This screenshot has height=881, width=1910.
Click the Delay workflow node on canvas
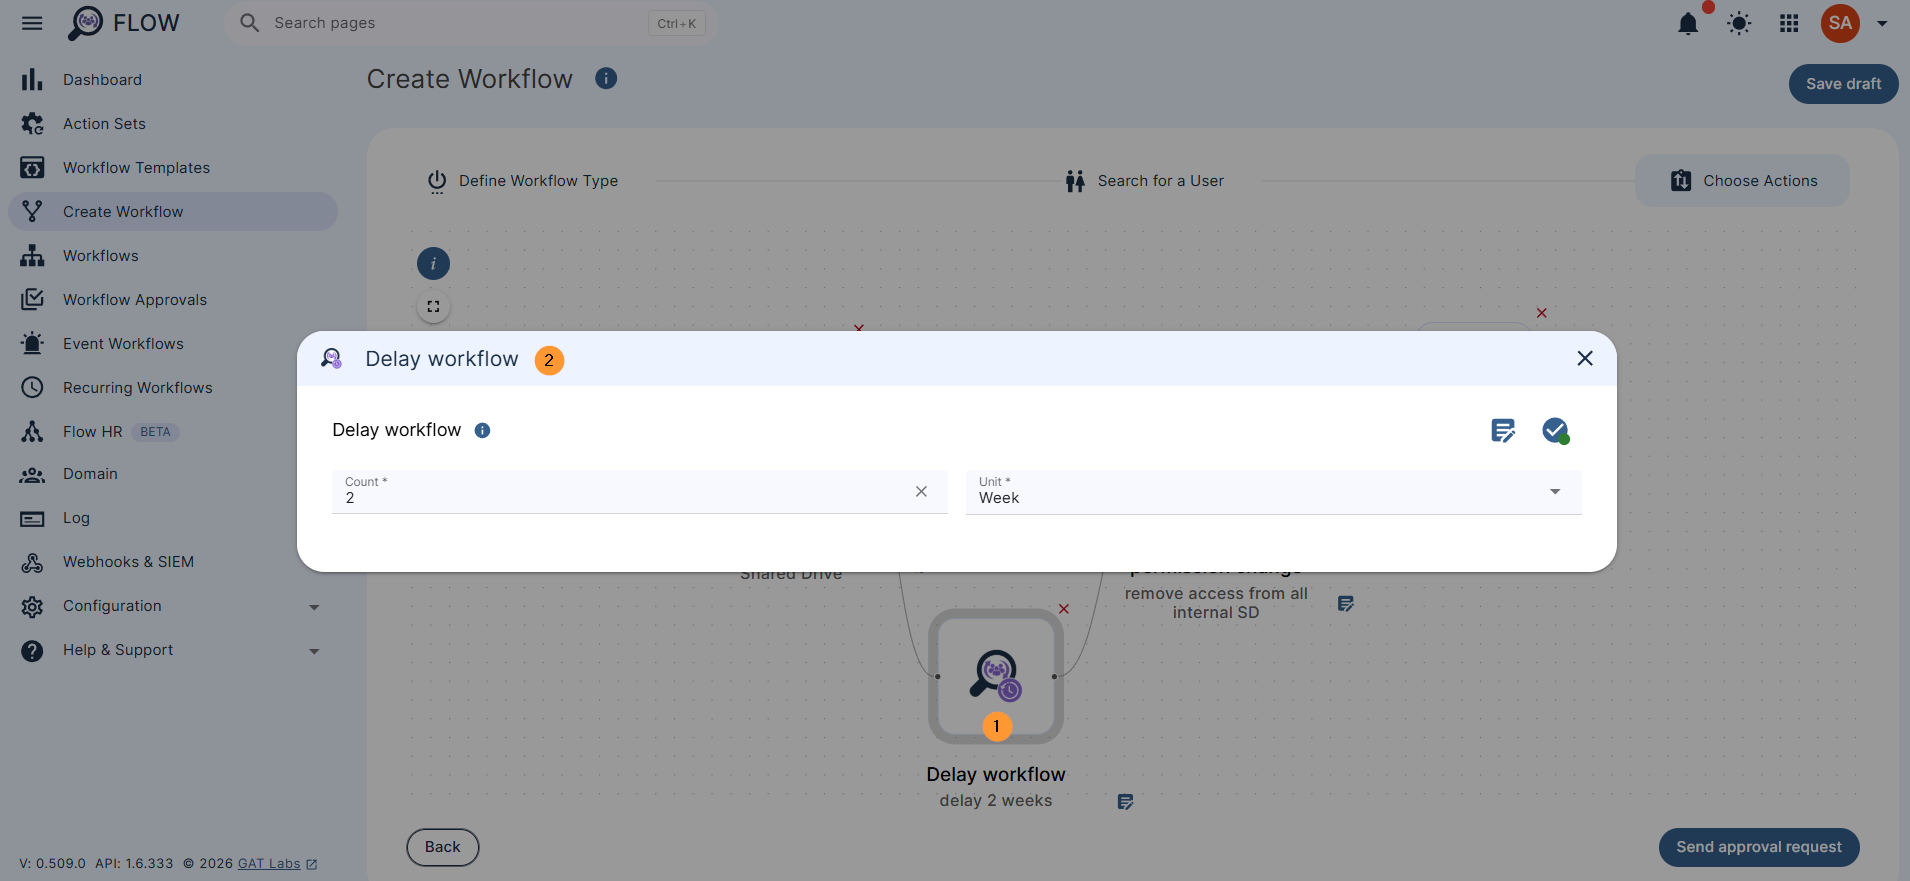tap(996, 676)
